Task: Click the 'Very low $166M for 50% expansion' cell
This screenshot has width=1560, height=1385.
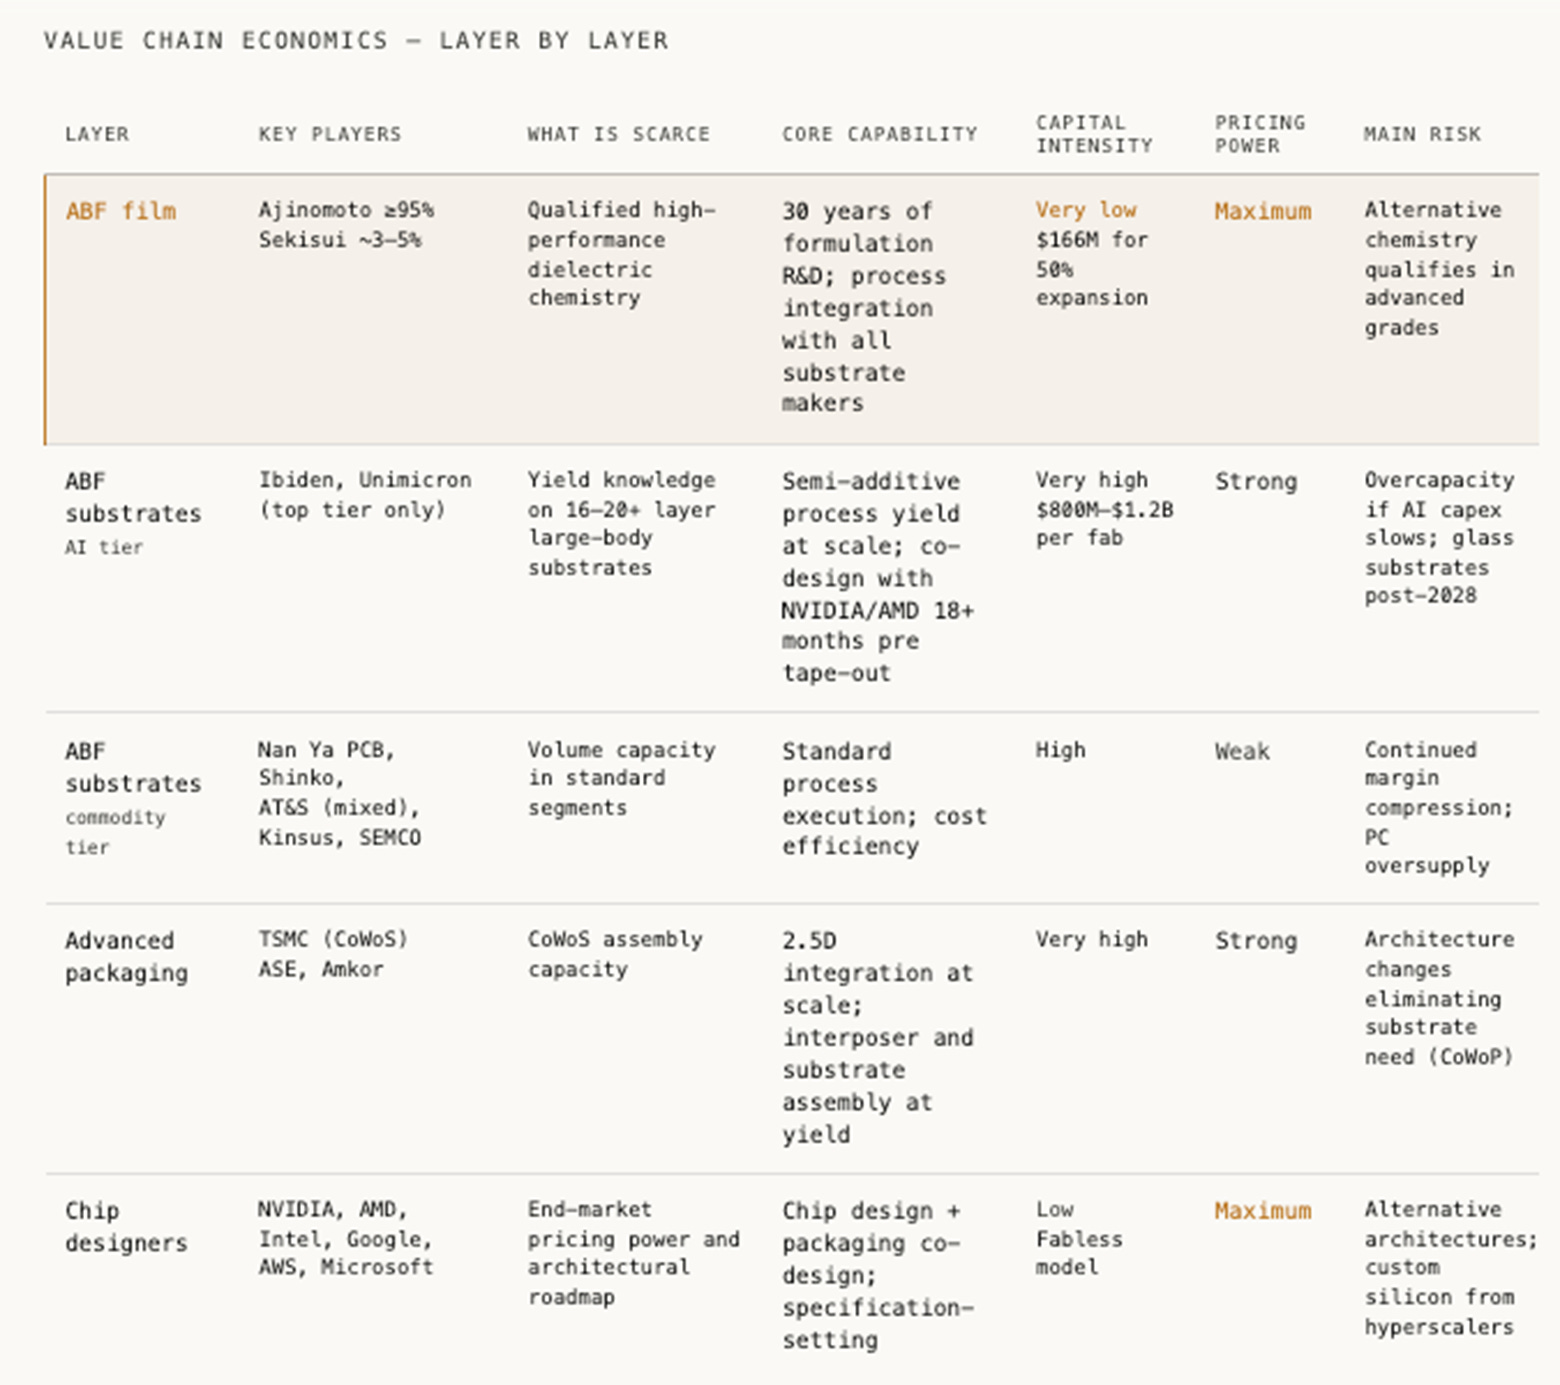Action: [1092, 254]
